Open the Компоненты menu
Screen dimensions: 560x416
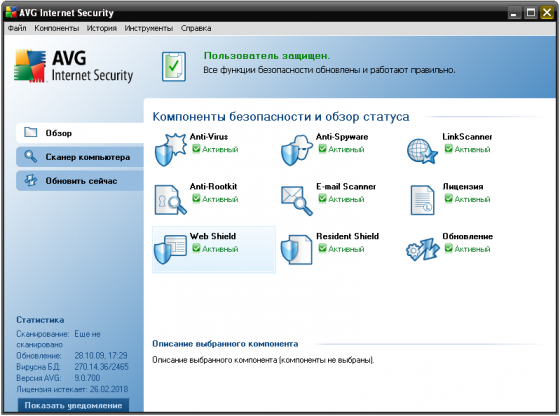(56, 28)
